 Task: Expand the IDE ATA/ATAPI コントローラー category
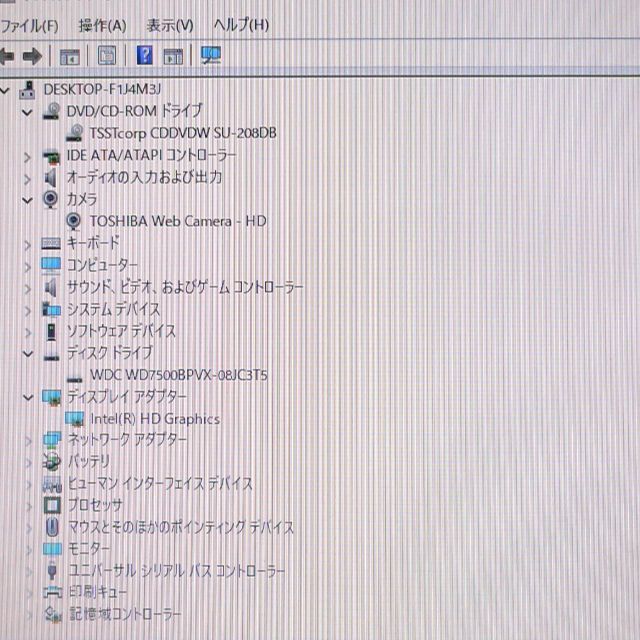tap(27, 157)
